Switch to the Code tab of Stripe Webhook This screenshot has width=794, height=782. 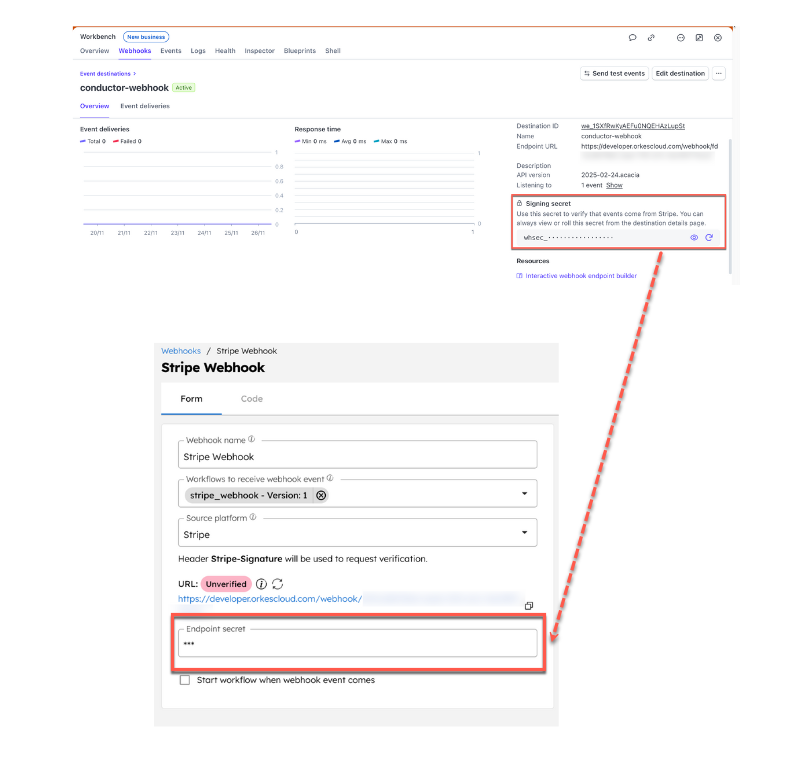[x=252, y=399]
